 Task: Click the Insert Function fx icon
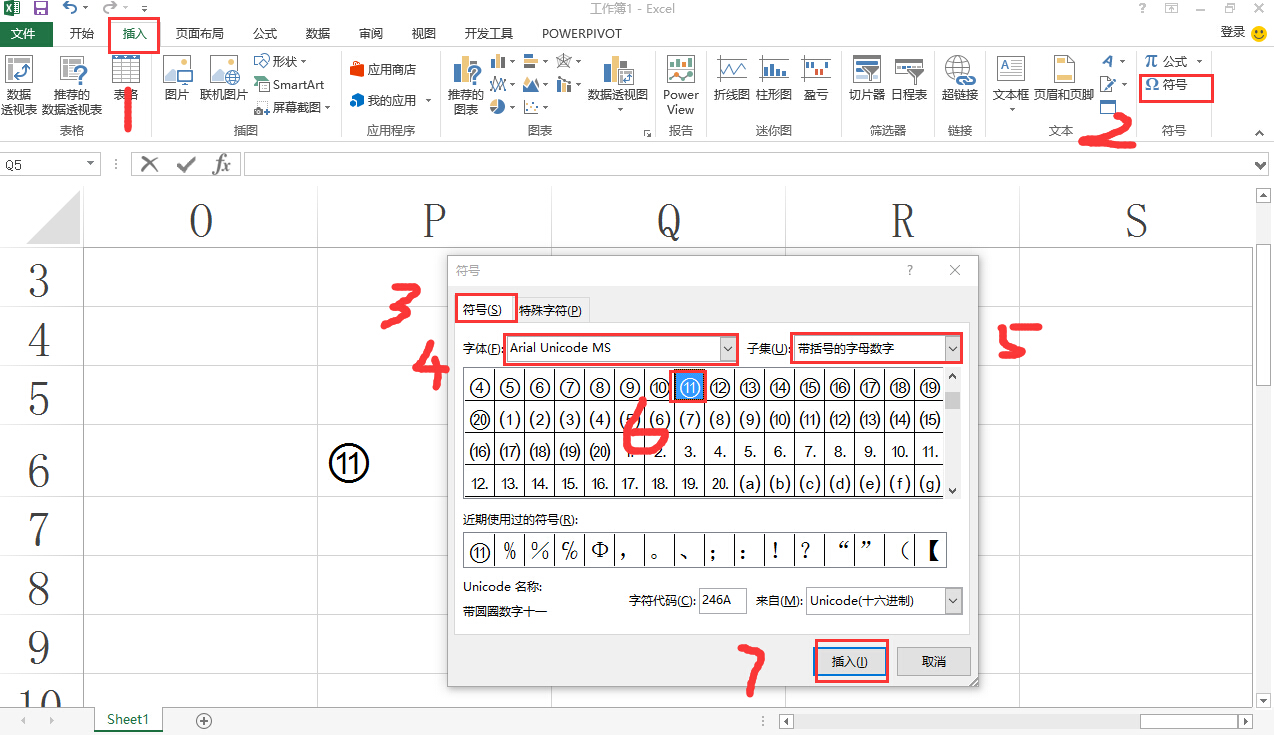tap(222, 164)
